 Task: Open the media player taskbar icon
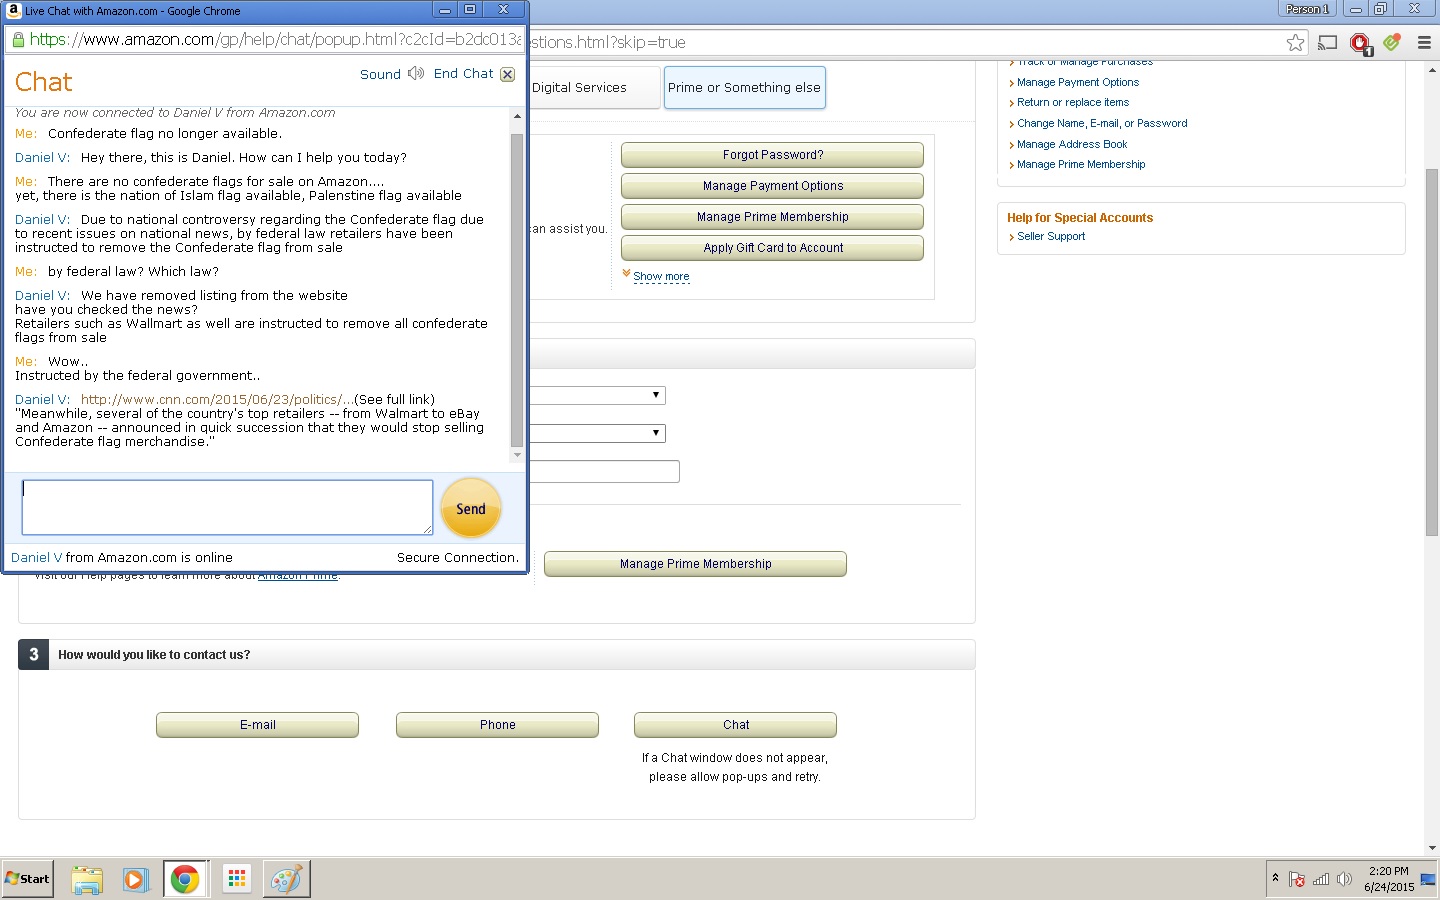pyautogui.click(x=135, y=880)
